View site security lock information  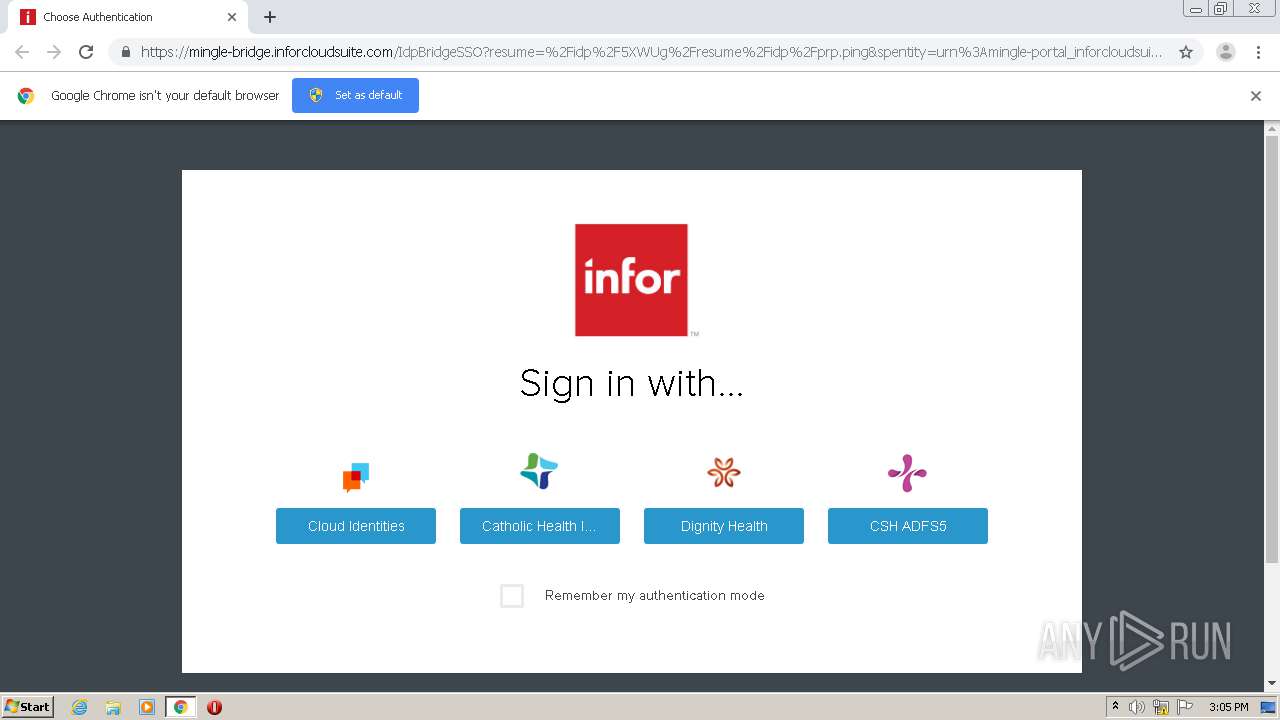pos(125,52)
